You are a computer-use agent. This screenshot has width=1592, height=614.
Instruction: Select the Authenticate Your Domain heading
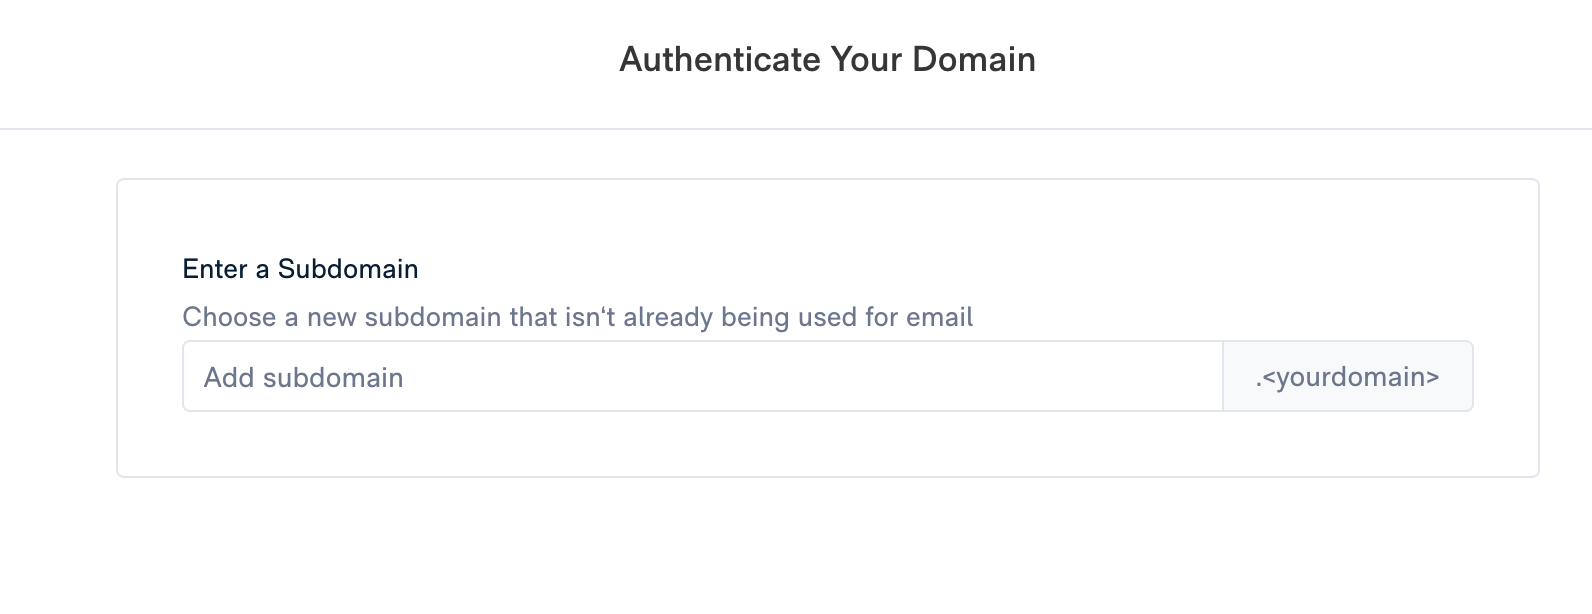[827, 60]
